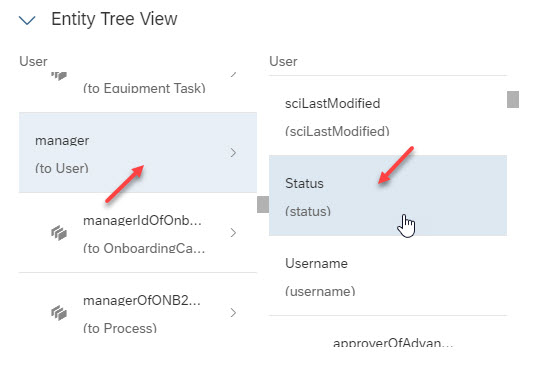The image size is (540, 365).
Task: Click the left User column header
Action: pyautogui.click(x=33, y=61)
